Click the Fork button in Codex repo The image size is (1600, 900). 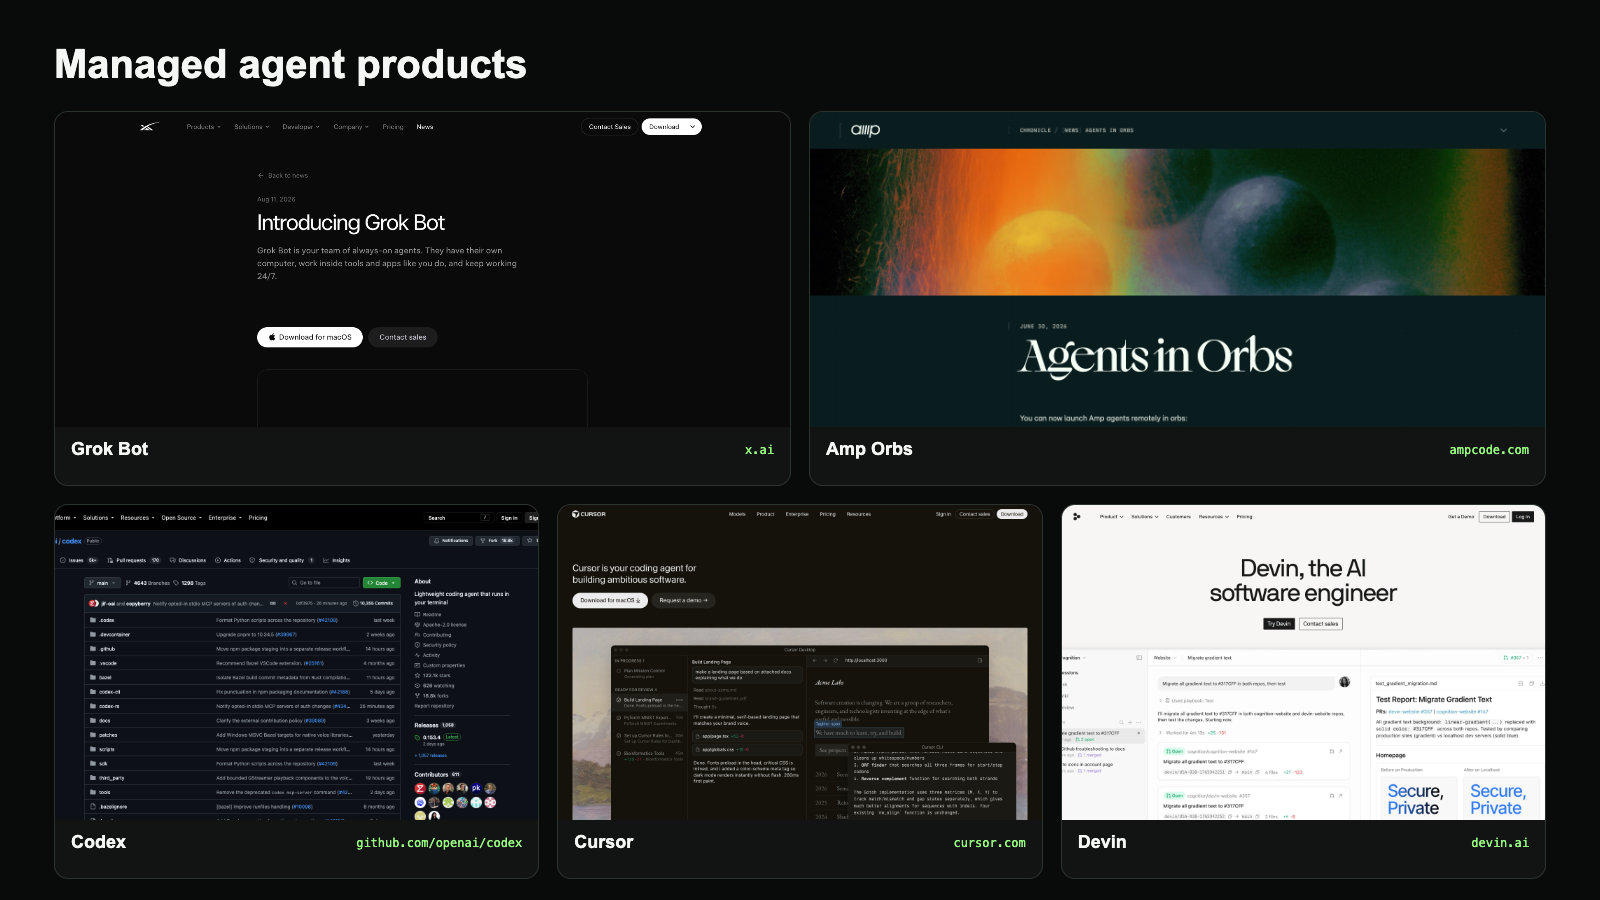coord(497,540)
